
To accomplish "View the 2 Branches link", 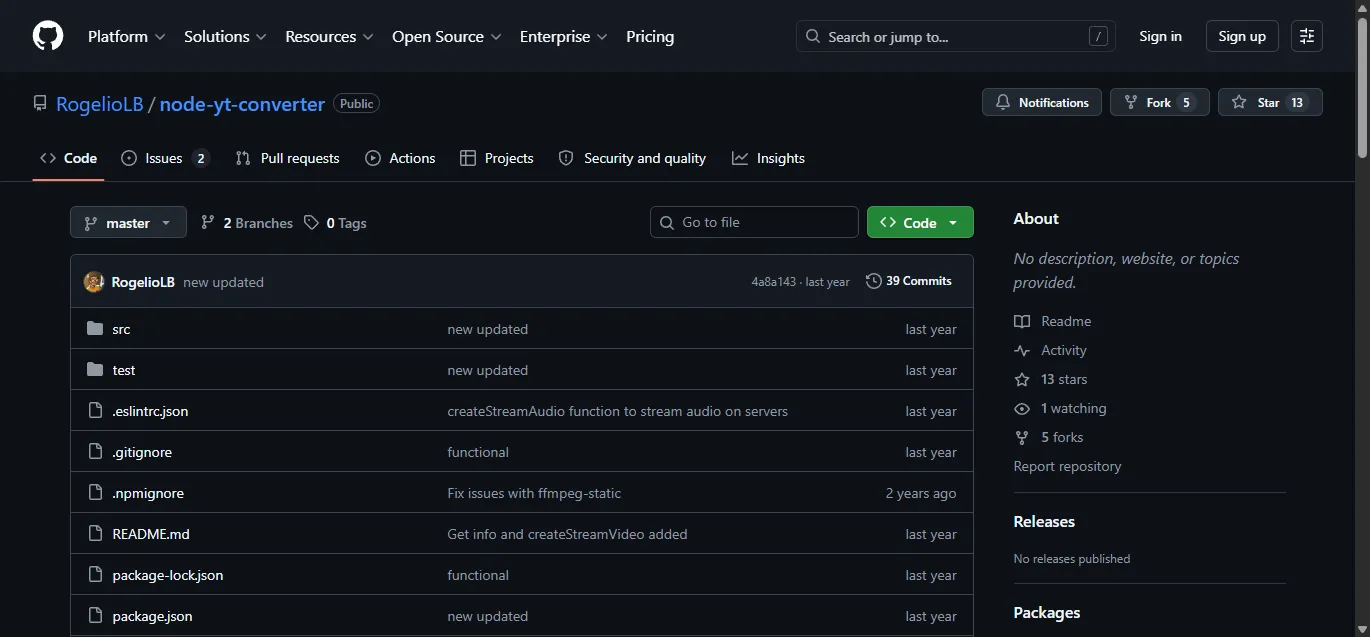I will coord(247,223).
